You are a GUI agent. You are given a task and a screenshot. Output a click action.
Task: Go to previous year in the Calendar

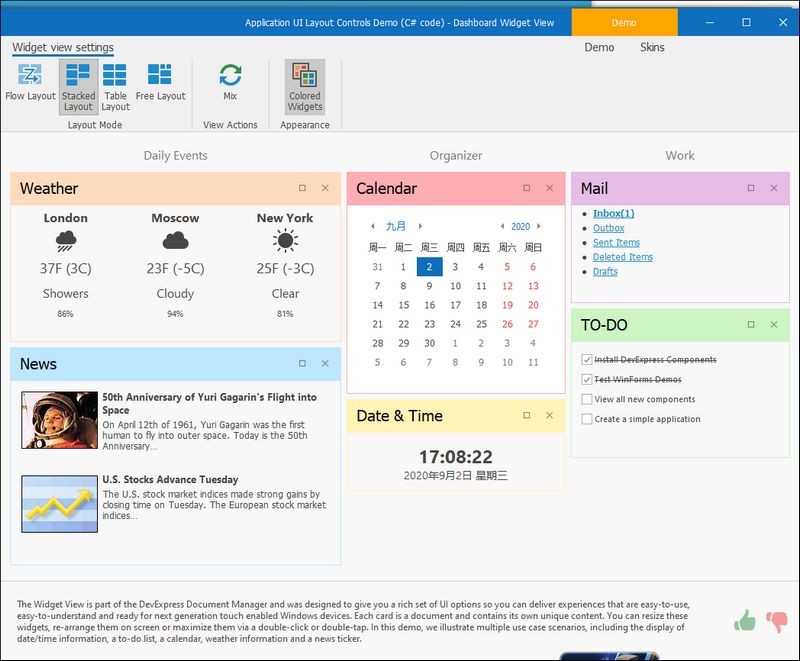(503, 226)
